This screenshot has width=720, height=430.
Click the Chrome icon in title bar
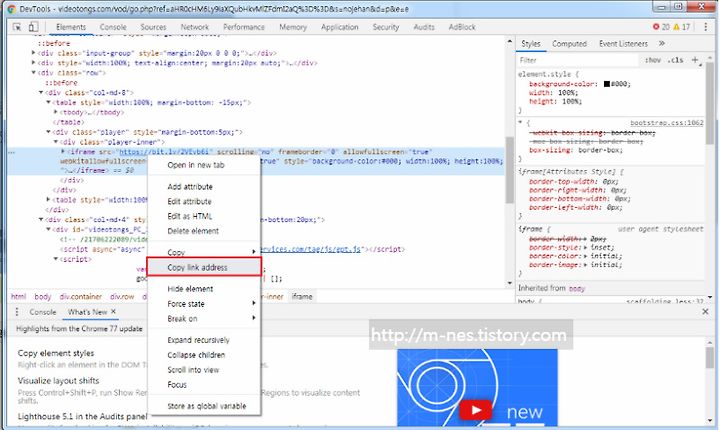(12, 9)
